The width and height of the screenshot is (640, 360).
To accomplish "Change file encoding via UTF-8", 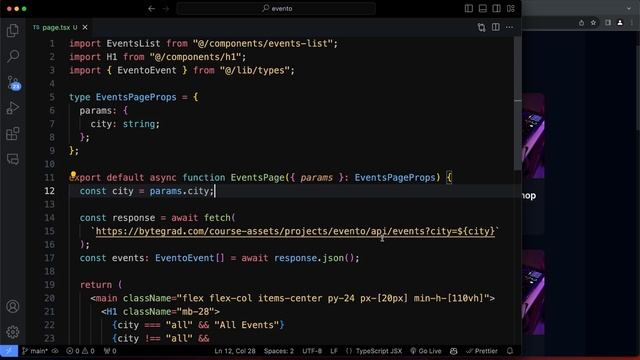I will coord(312,351).
